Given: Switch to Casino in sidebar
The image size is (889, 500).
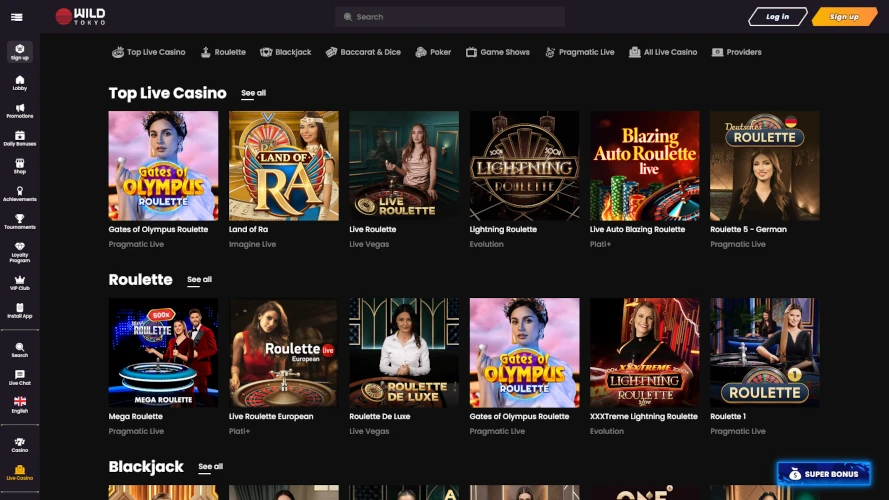Looking at the screenshot, I should tap(20, 444).
